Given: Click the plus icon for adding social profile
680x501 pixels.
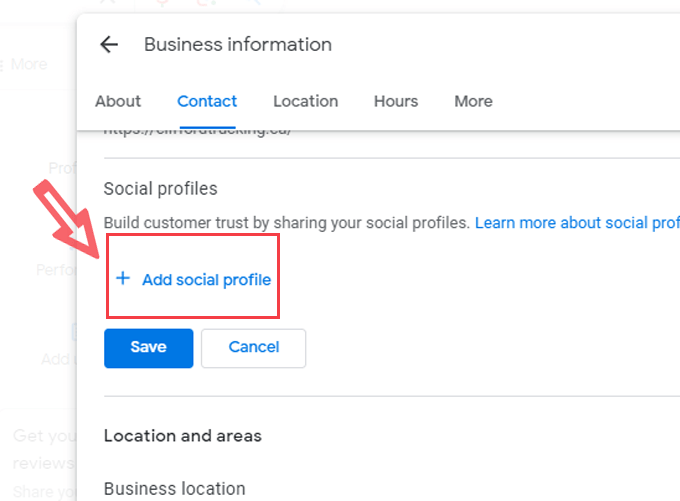Looking at the screenshot, I should pyautogui.click(x=123, y=279).
